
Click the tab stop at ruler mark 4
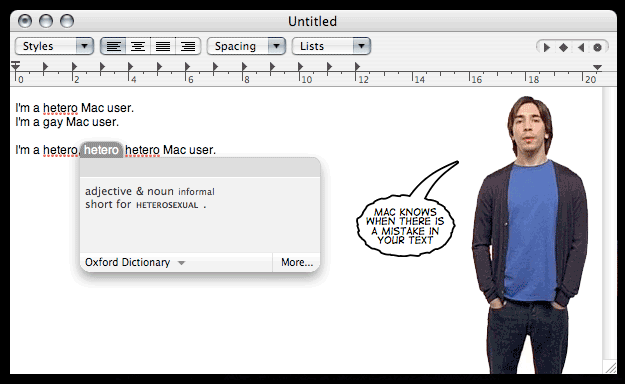pyautogui.click(x=131, y=66)
